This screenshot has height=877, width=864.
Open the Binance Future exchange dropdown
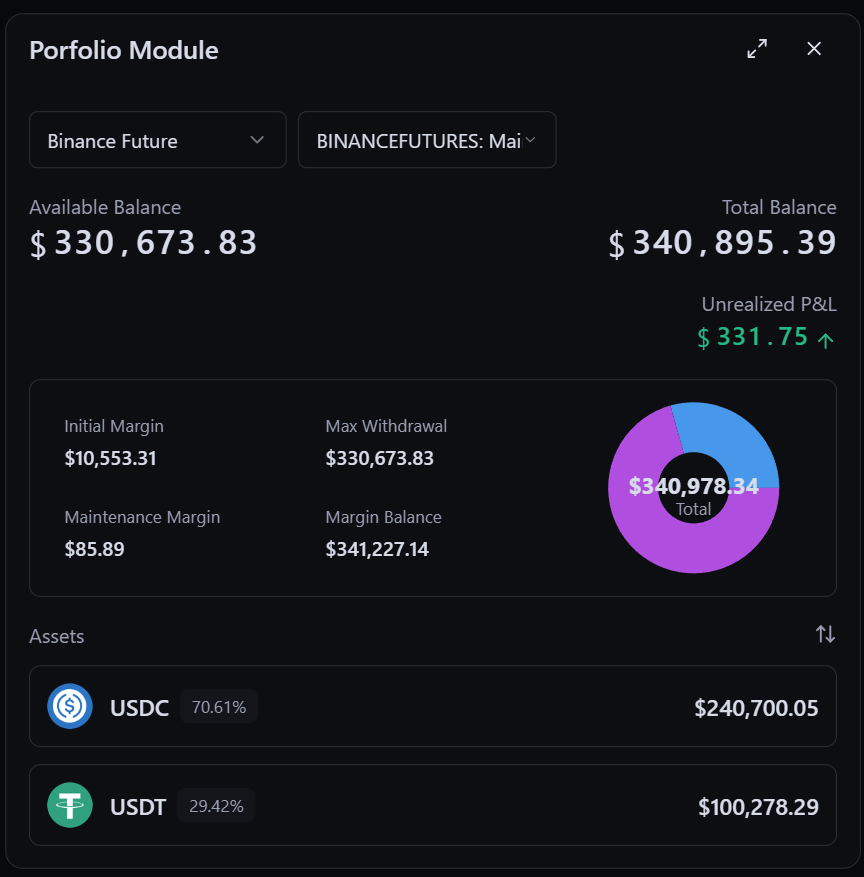point(157,140)
